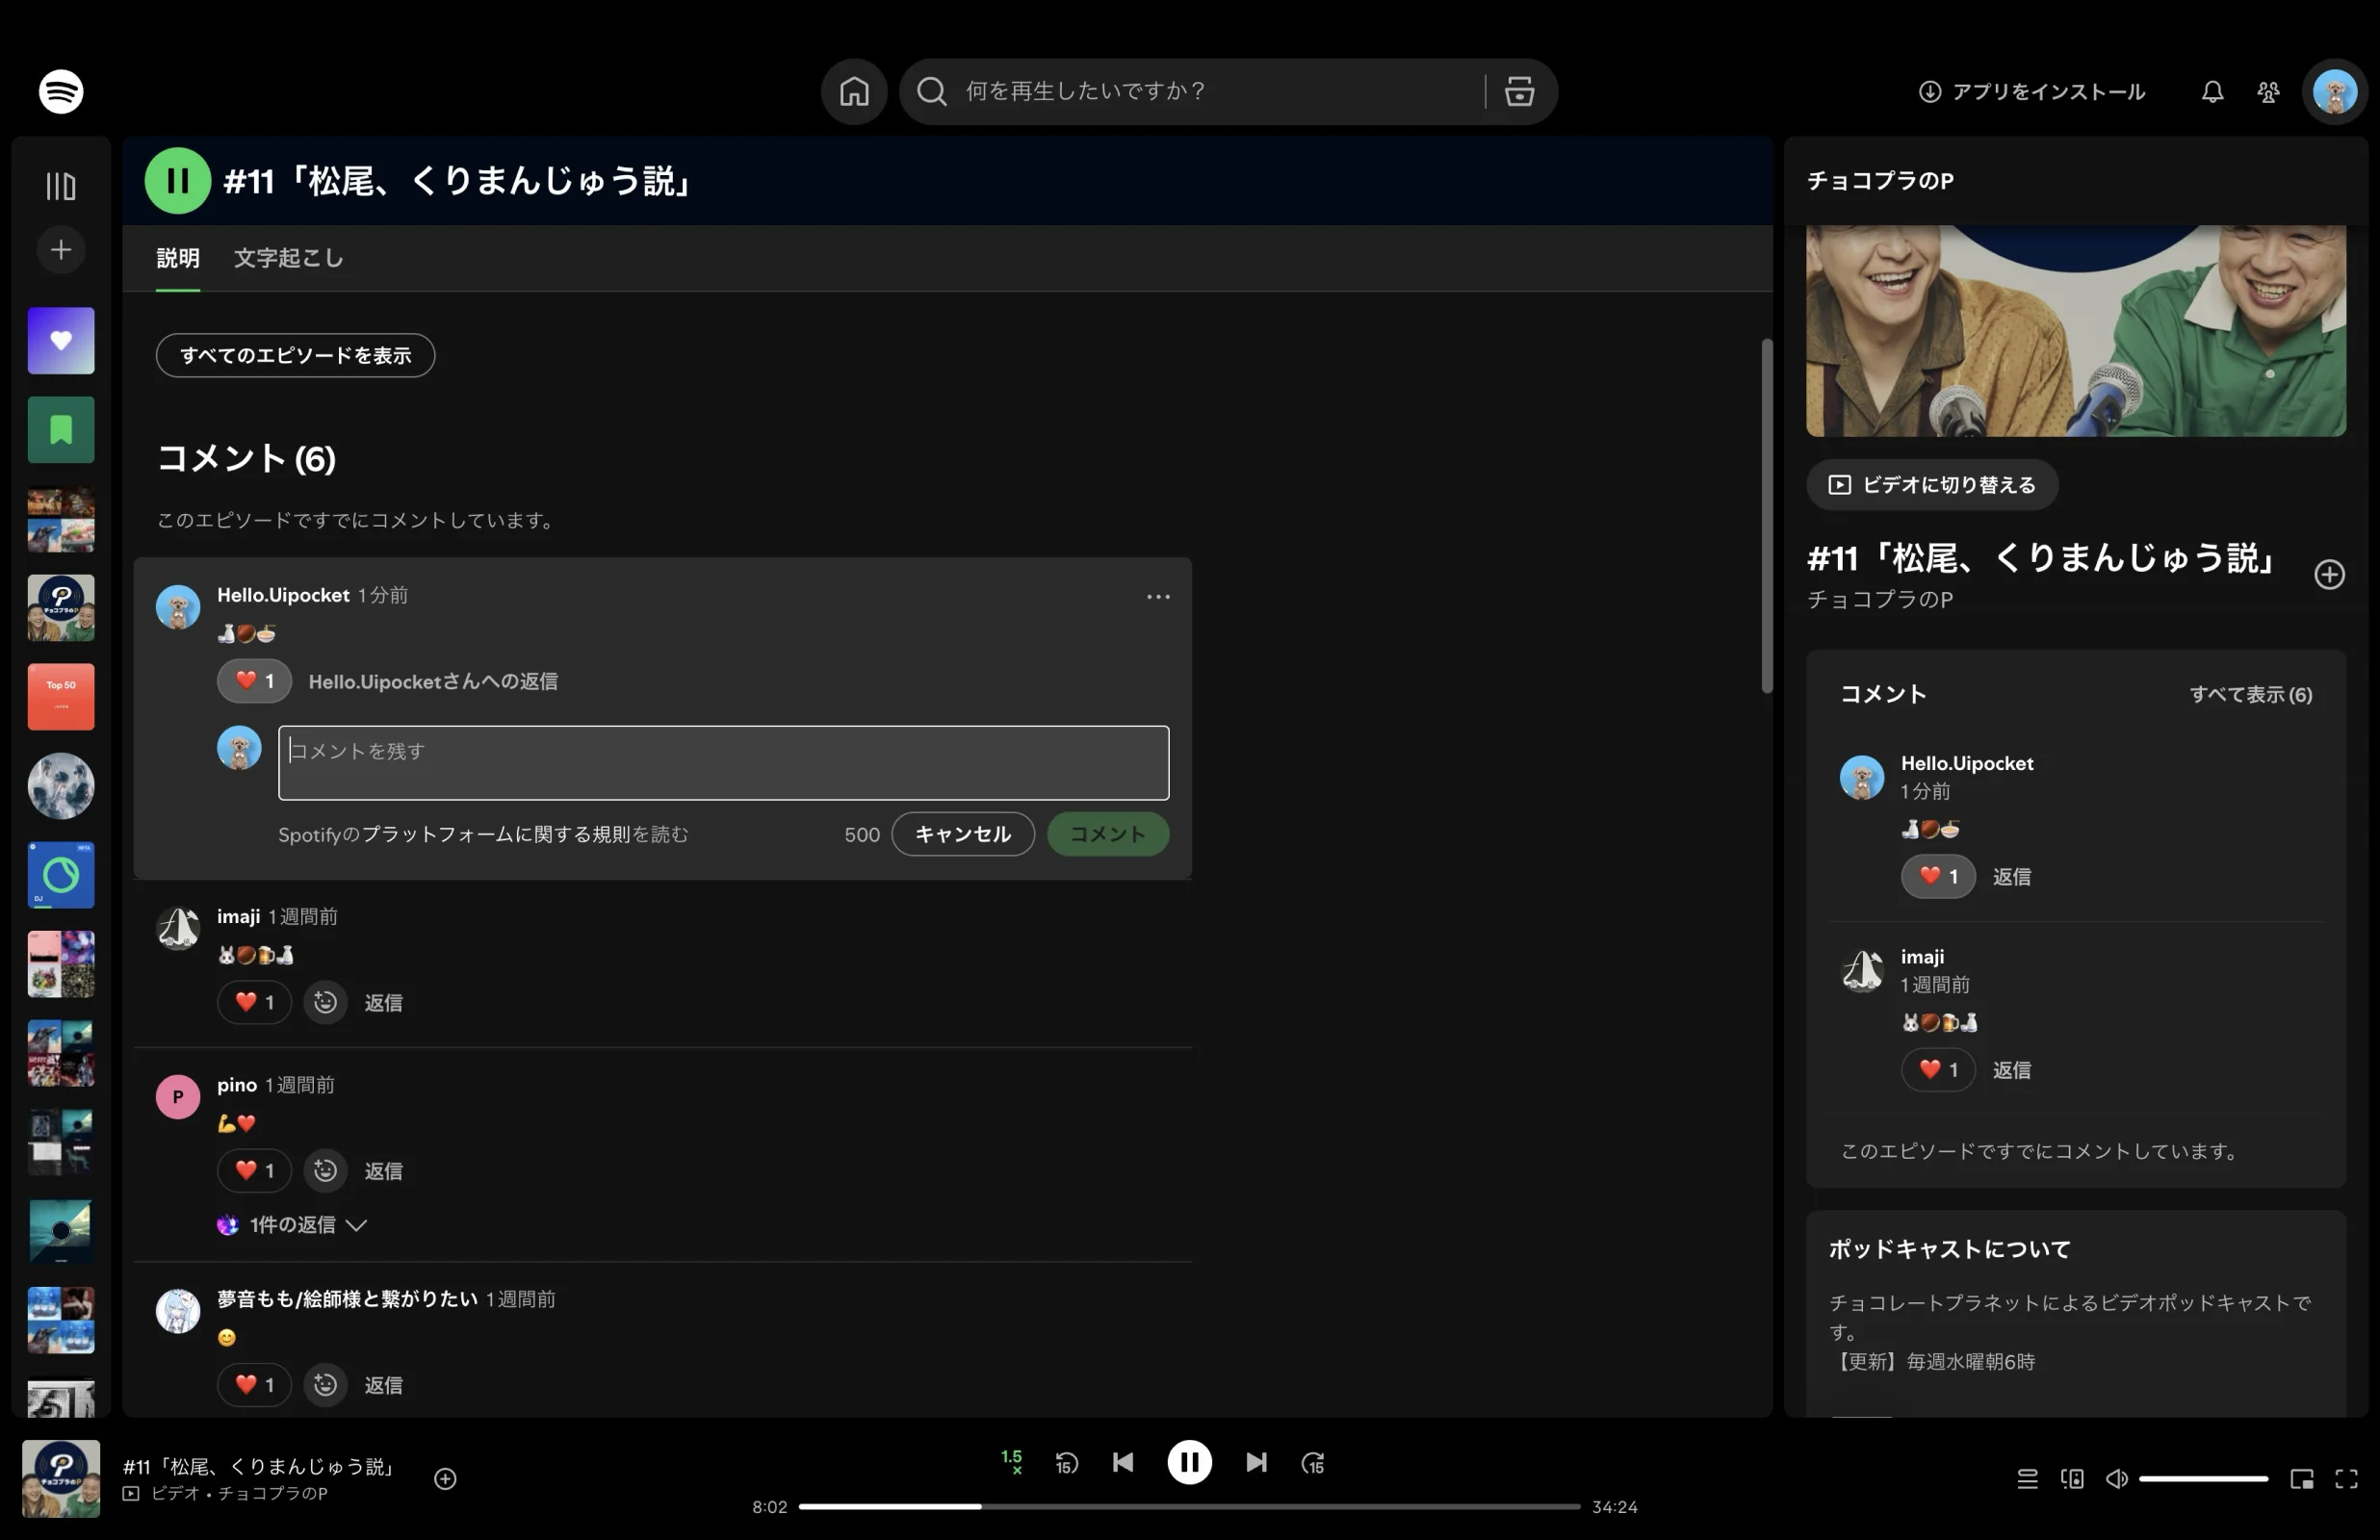The width and height of the screenshot is (2380, 1540).
Task: Select the 説明 tab
Action: 178,258
